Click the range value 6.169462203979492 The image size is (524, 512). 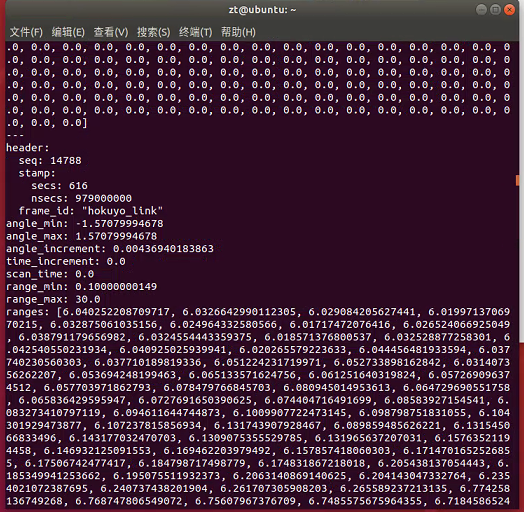pyautogui.click(x=217, y=451)
